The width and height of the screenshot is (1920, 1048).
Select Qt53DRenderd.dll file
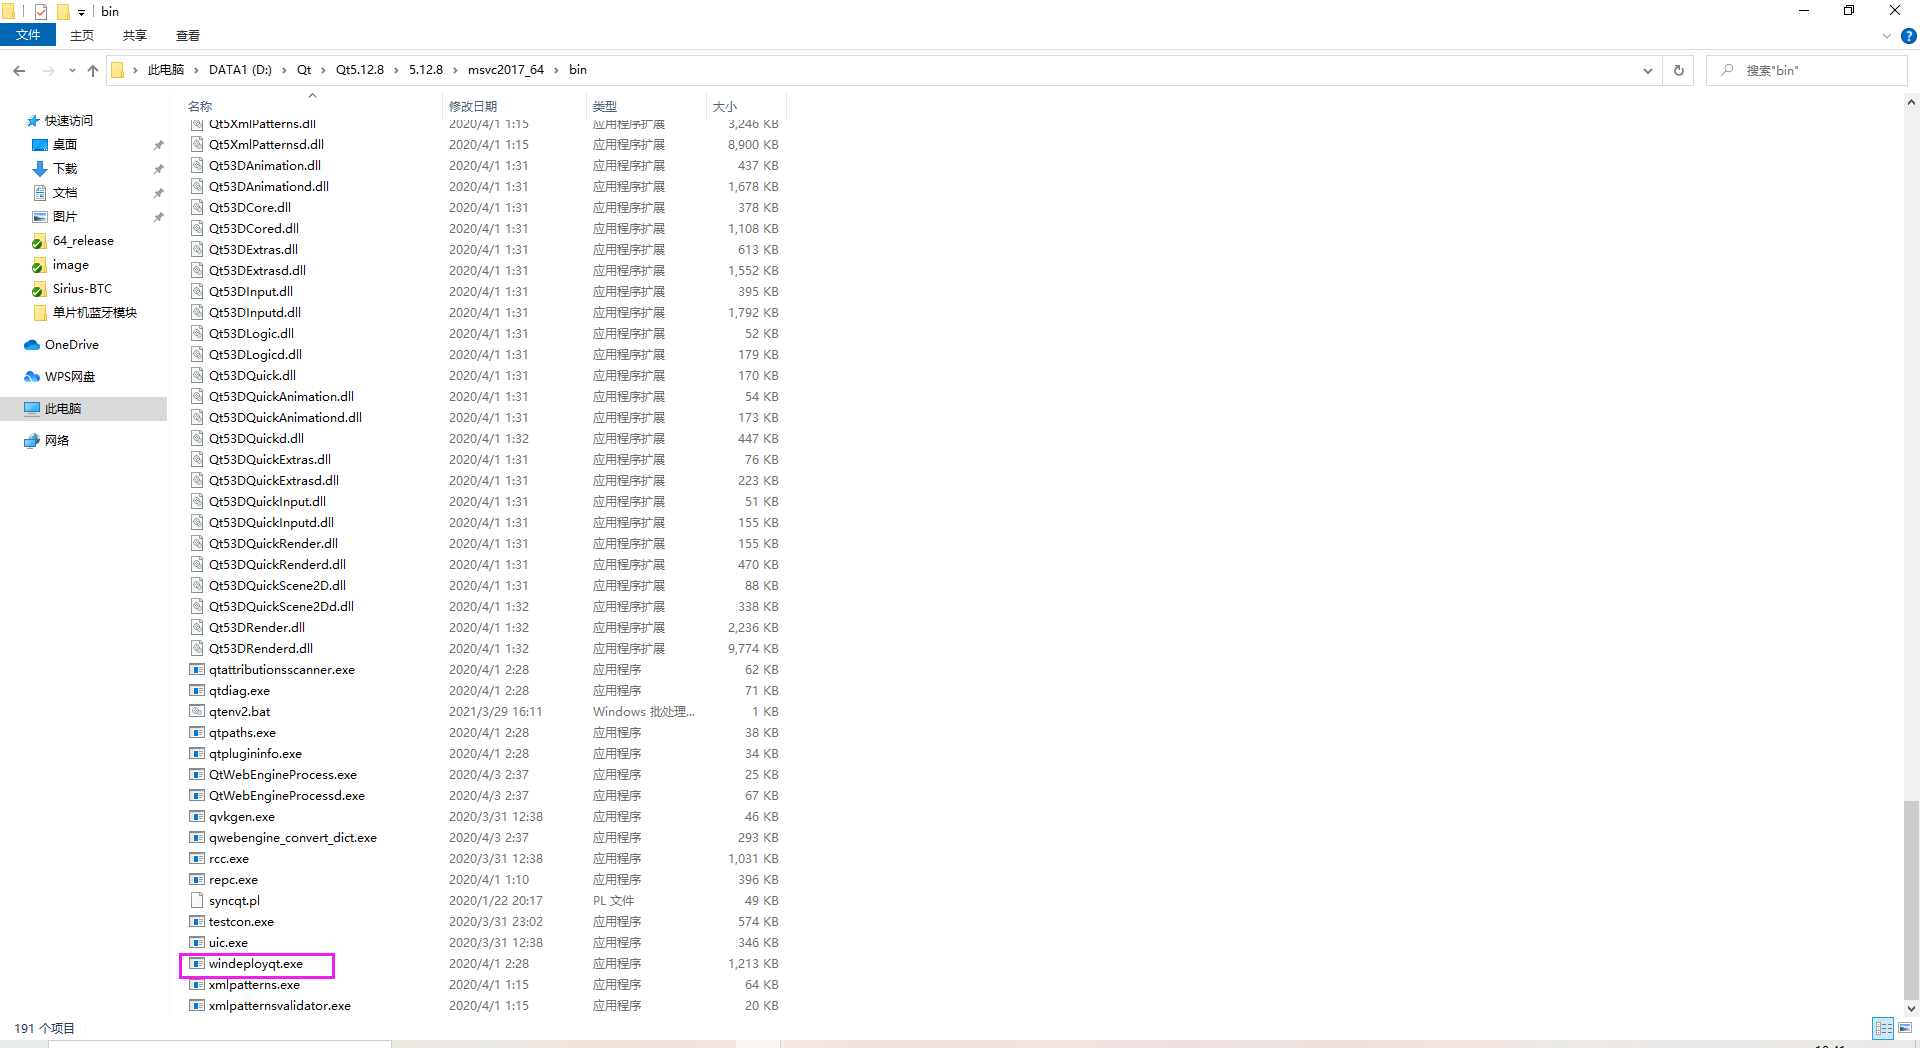(261, 649)
